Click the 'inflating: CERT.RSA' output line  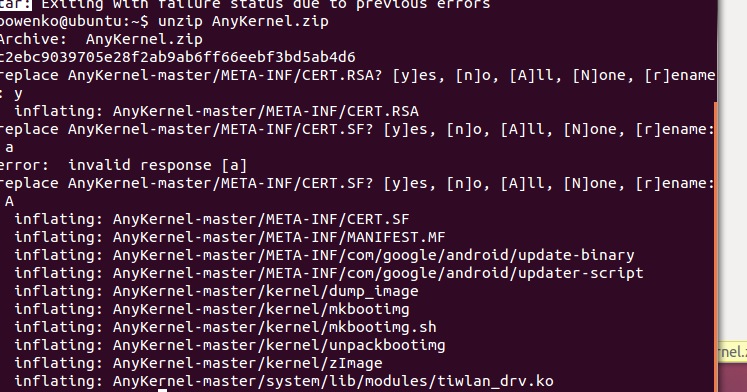click(x=217, y=111)
